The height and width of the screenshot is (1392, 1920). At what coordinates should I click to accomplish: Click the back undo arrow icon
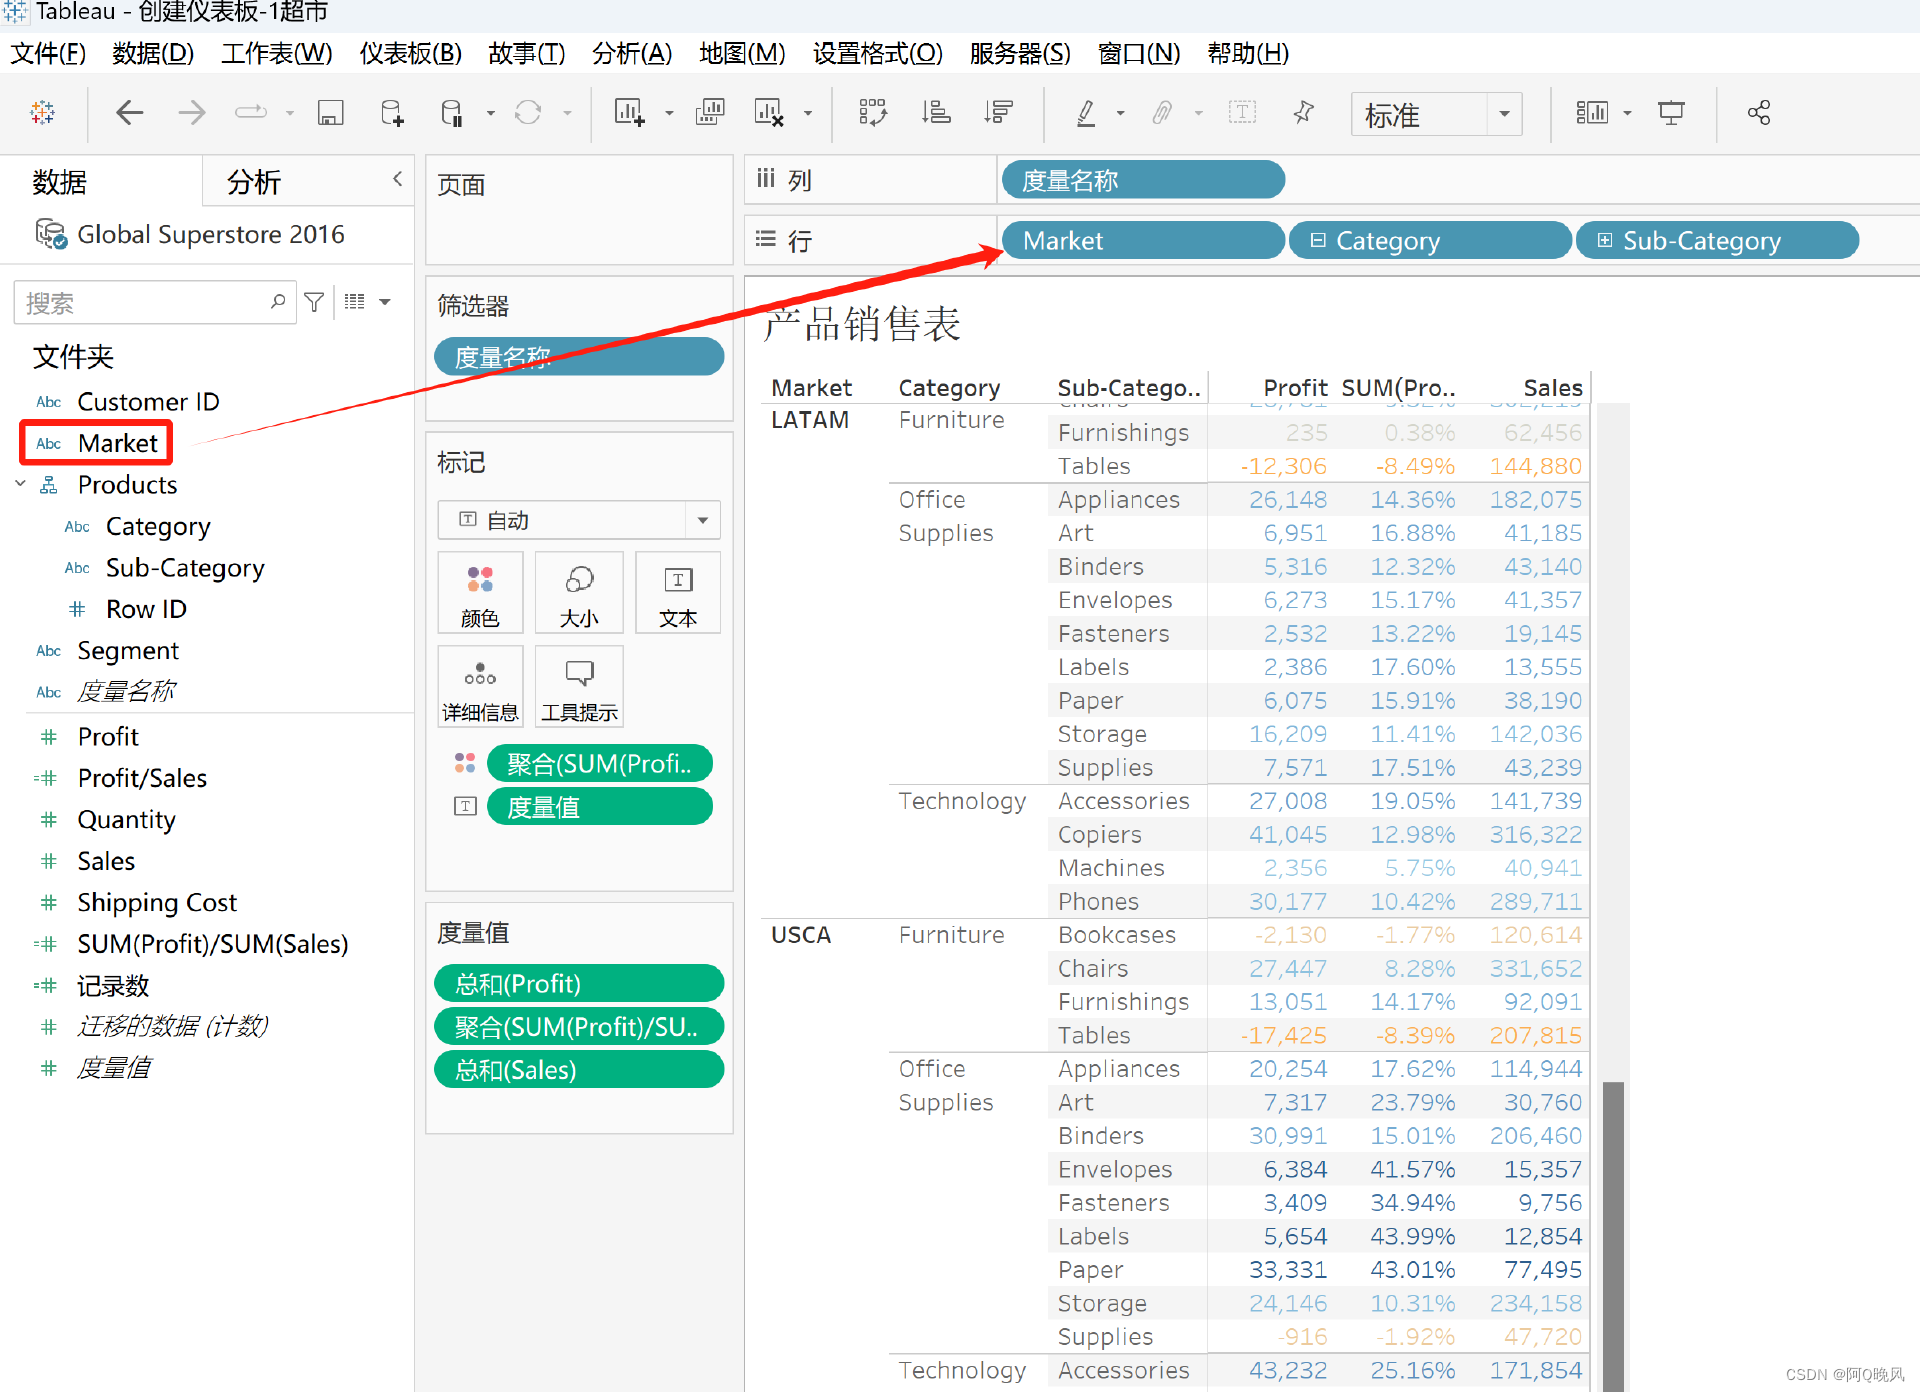(x=129, y=113)
